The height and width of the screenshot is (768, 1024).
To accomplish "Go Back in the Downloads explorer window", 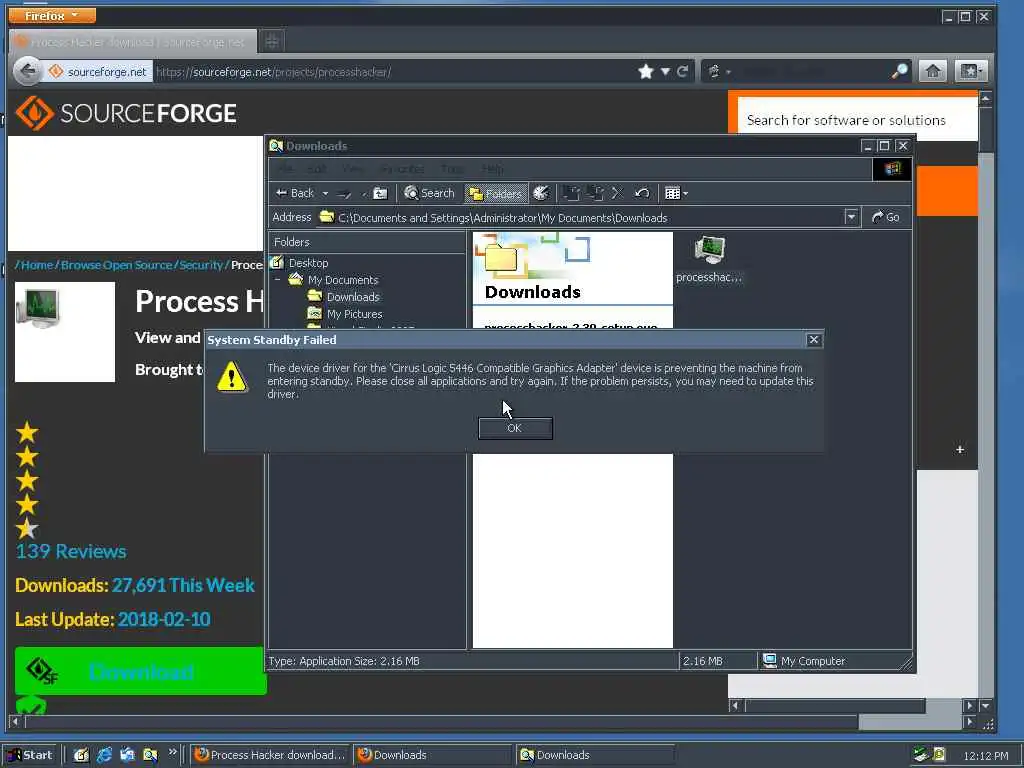I will [295, 193].
